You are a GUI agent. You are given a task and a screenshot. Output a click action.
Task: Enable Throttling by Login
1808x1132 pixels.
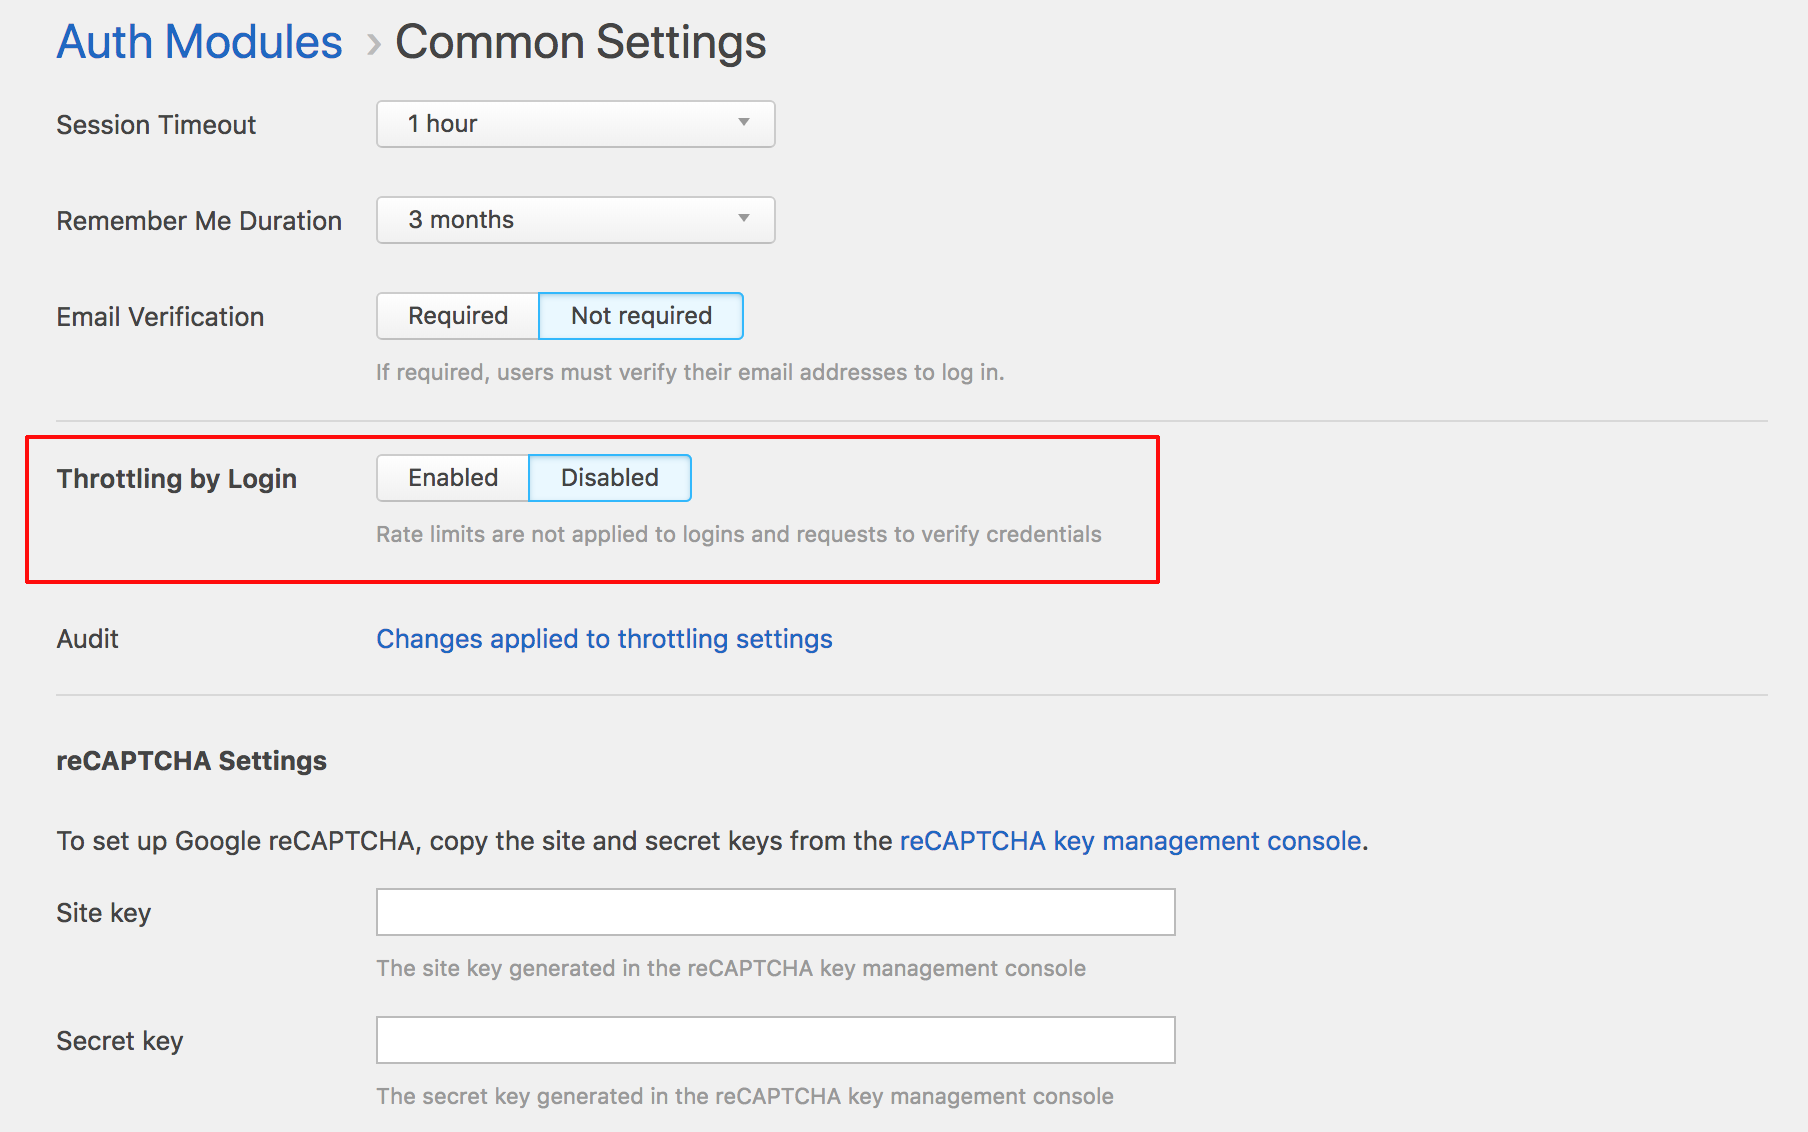pos(453,478)
